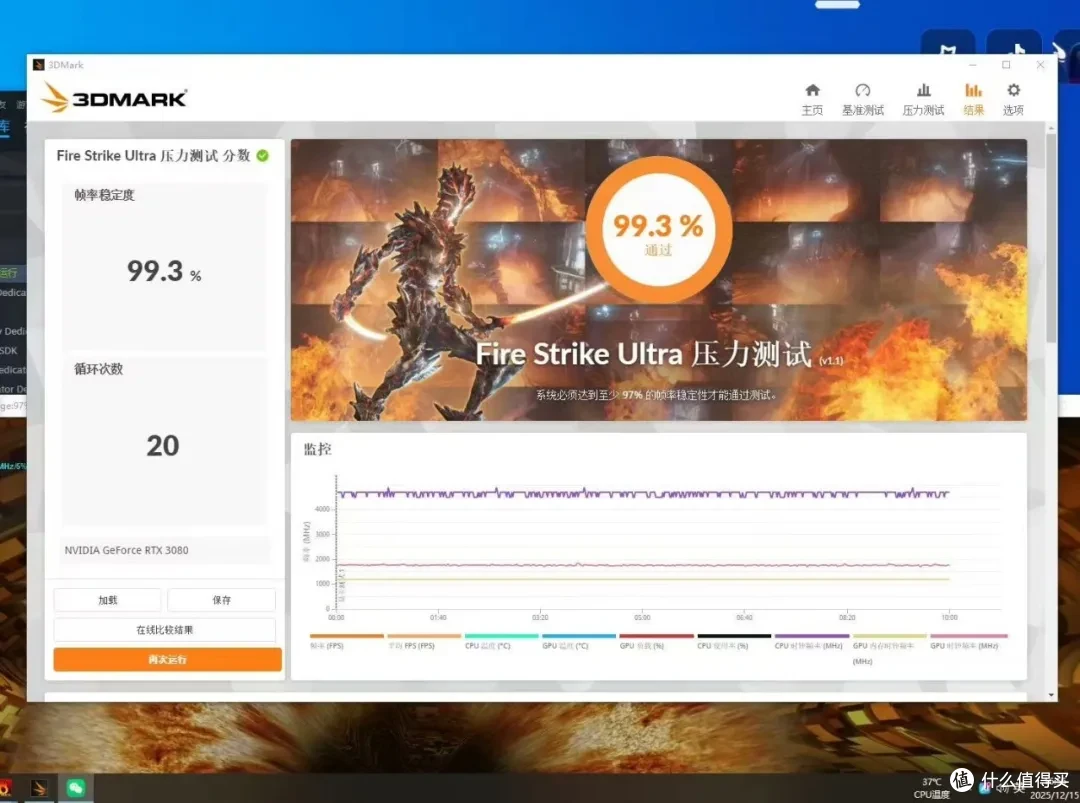Click the orange 再次运行 run again button
The height and width of the screenshot is (803, 1080).
(x=167, y=659)
